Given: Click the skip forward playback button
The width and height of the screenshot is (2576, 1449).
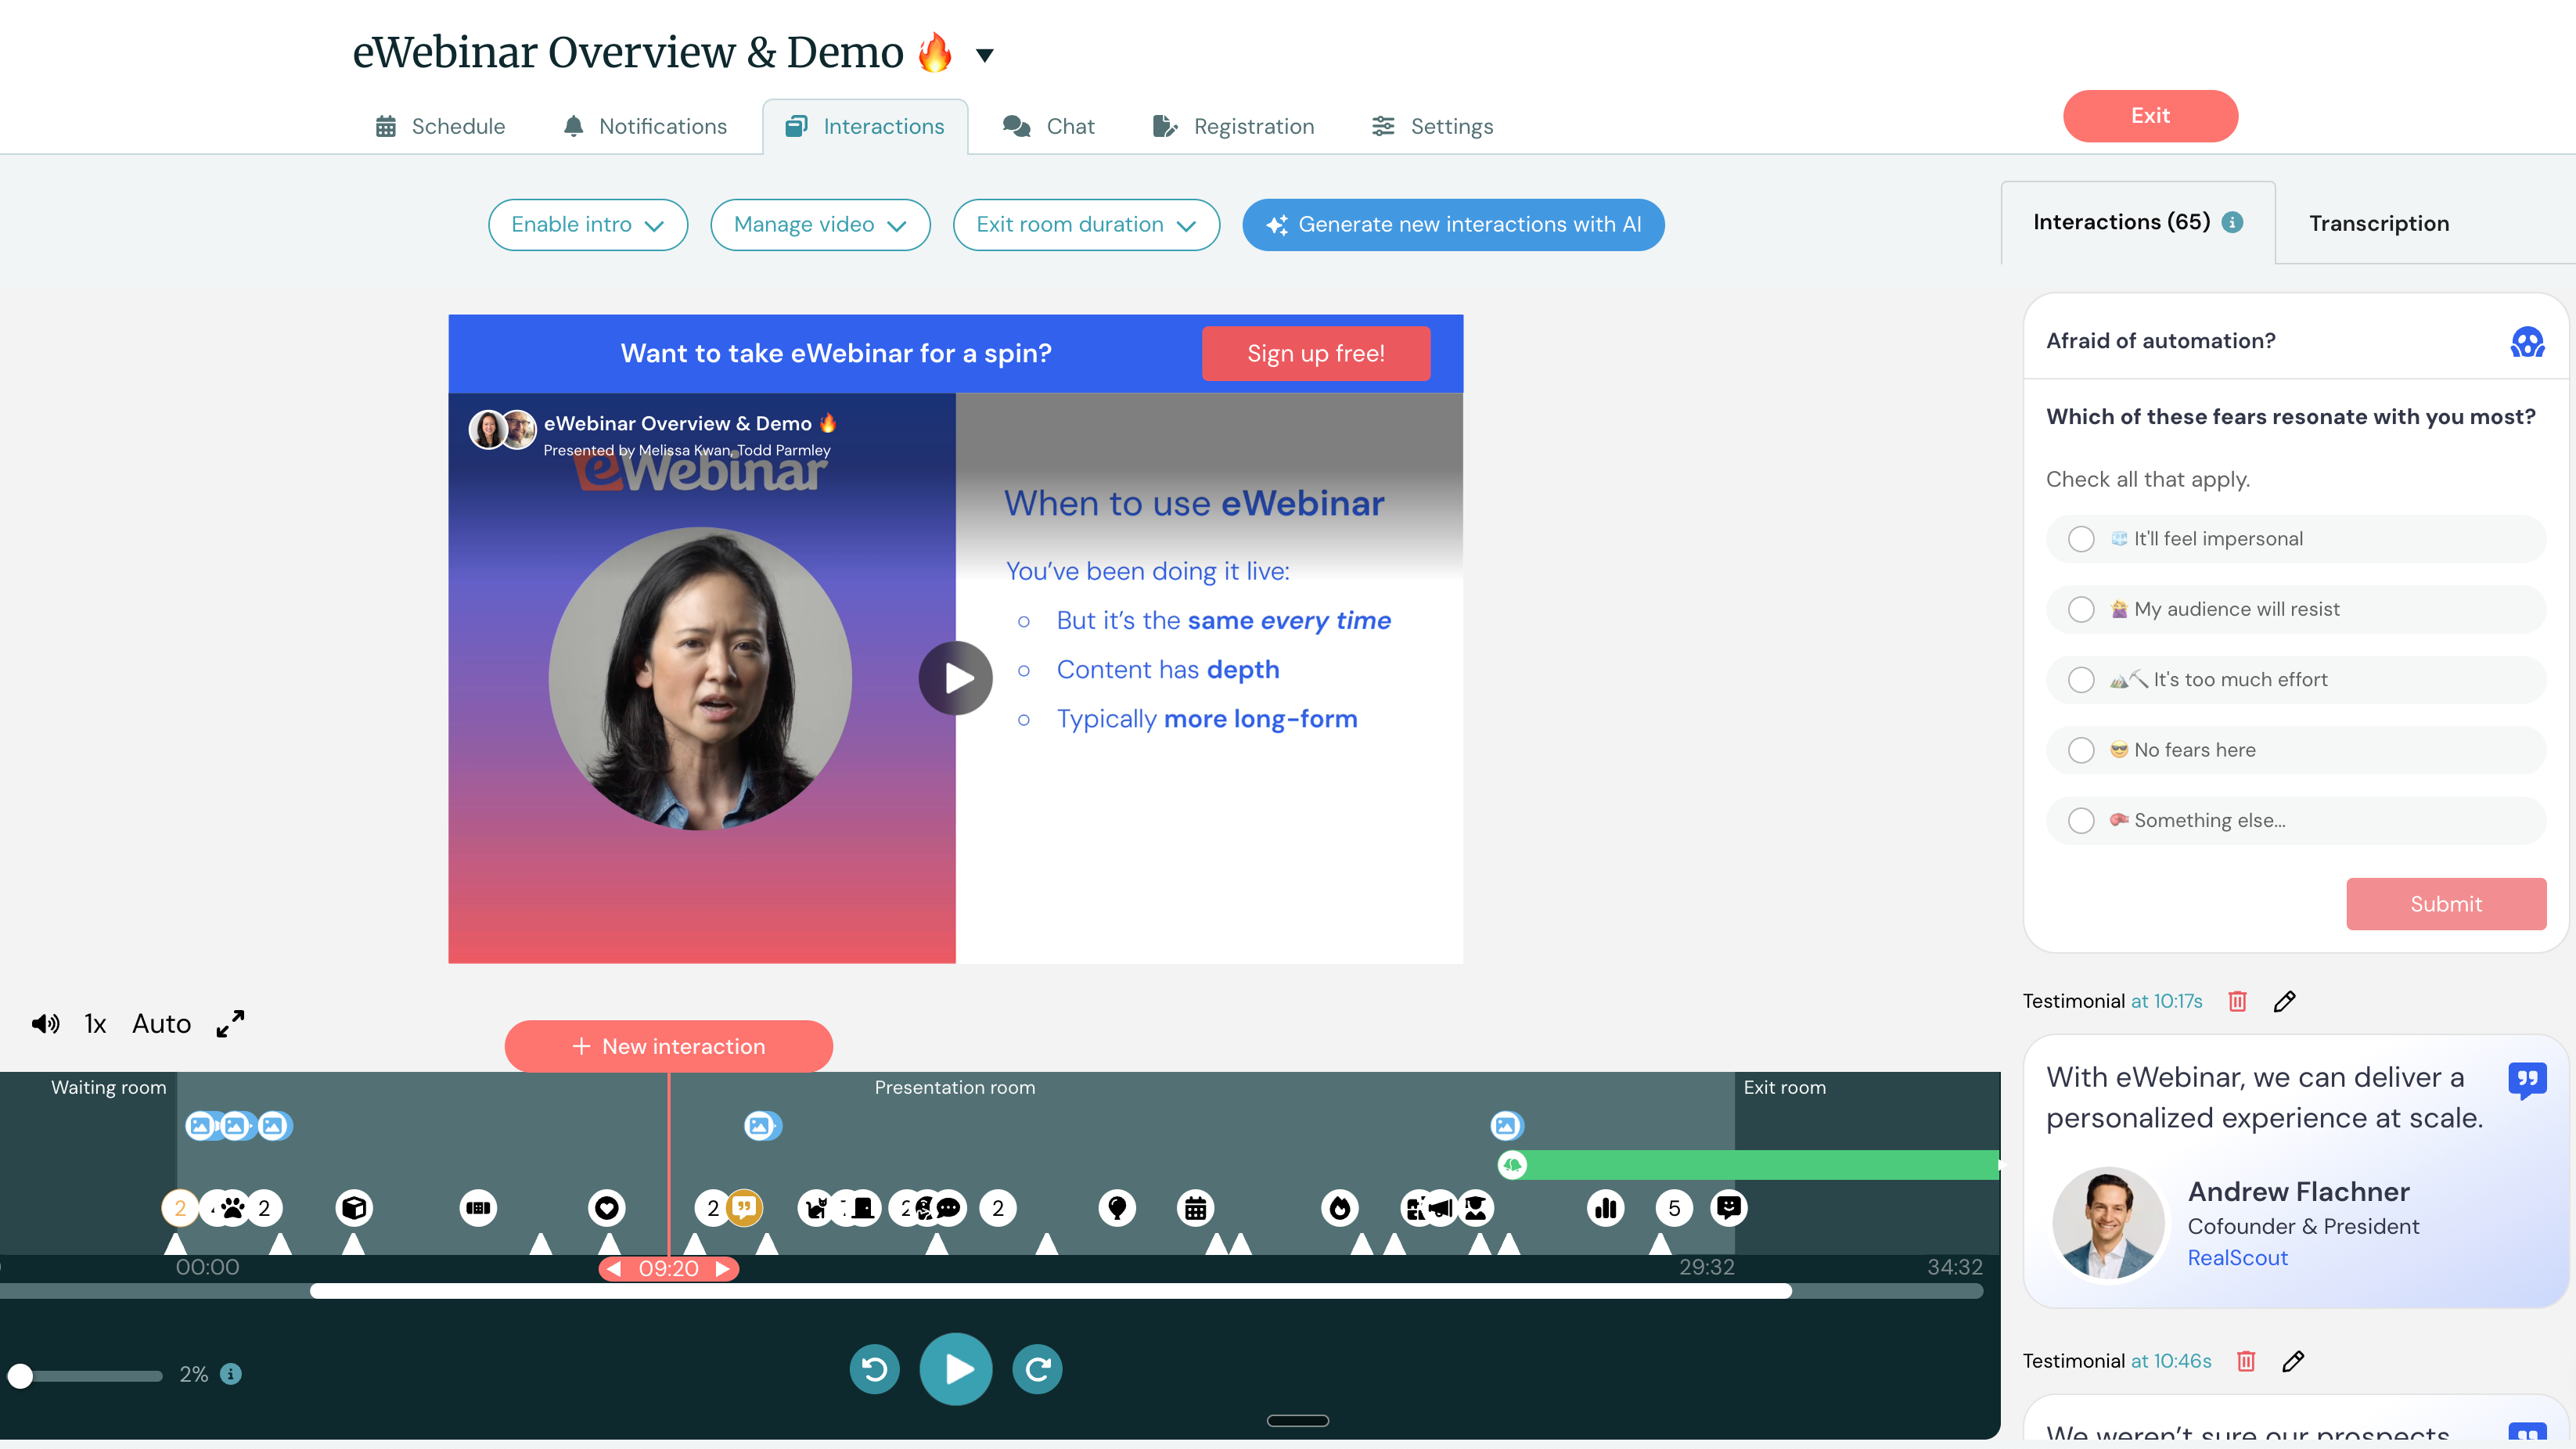Looking at the screenshot, I should tap(1037, 1369).
